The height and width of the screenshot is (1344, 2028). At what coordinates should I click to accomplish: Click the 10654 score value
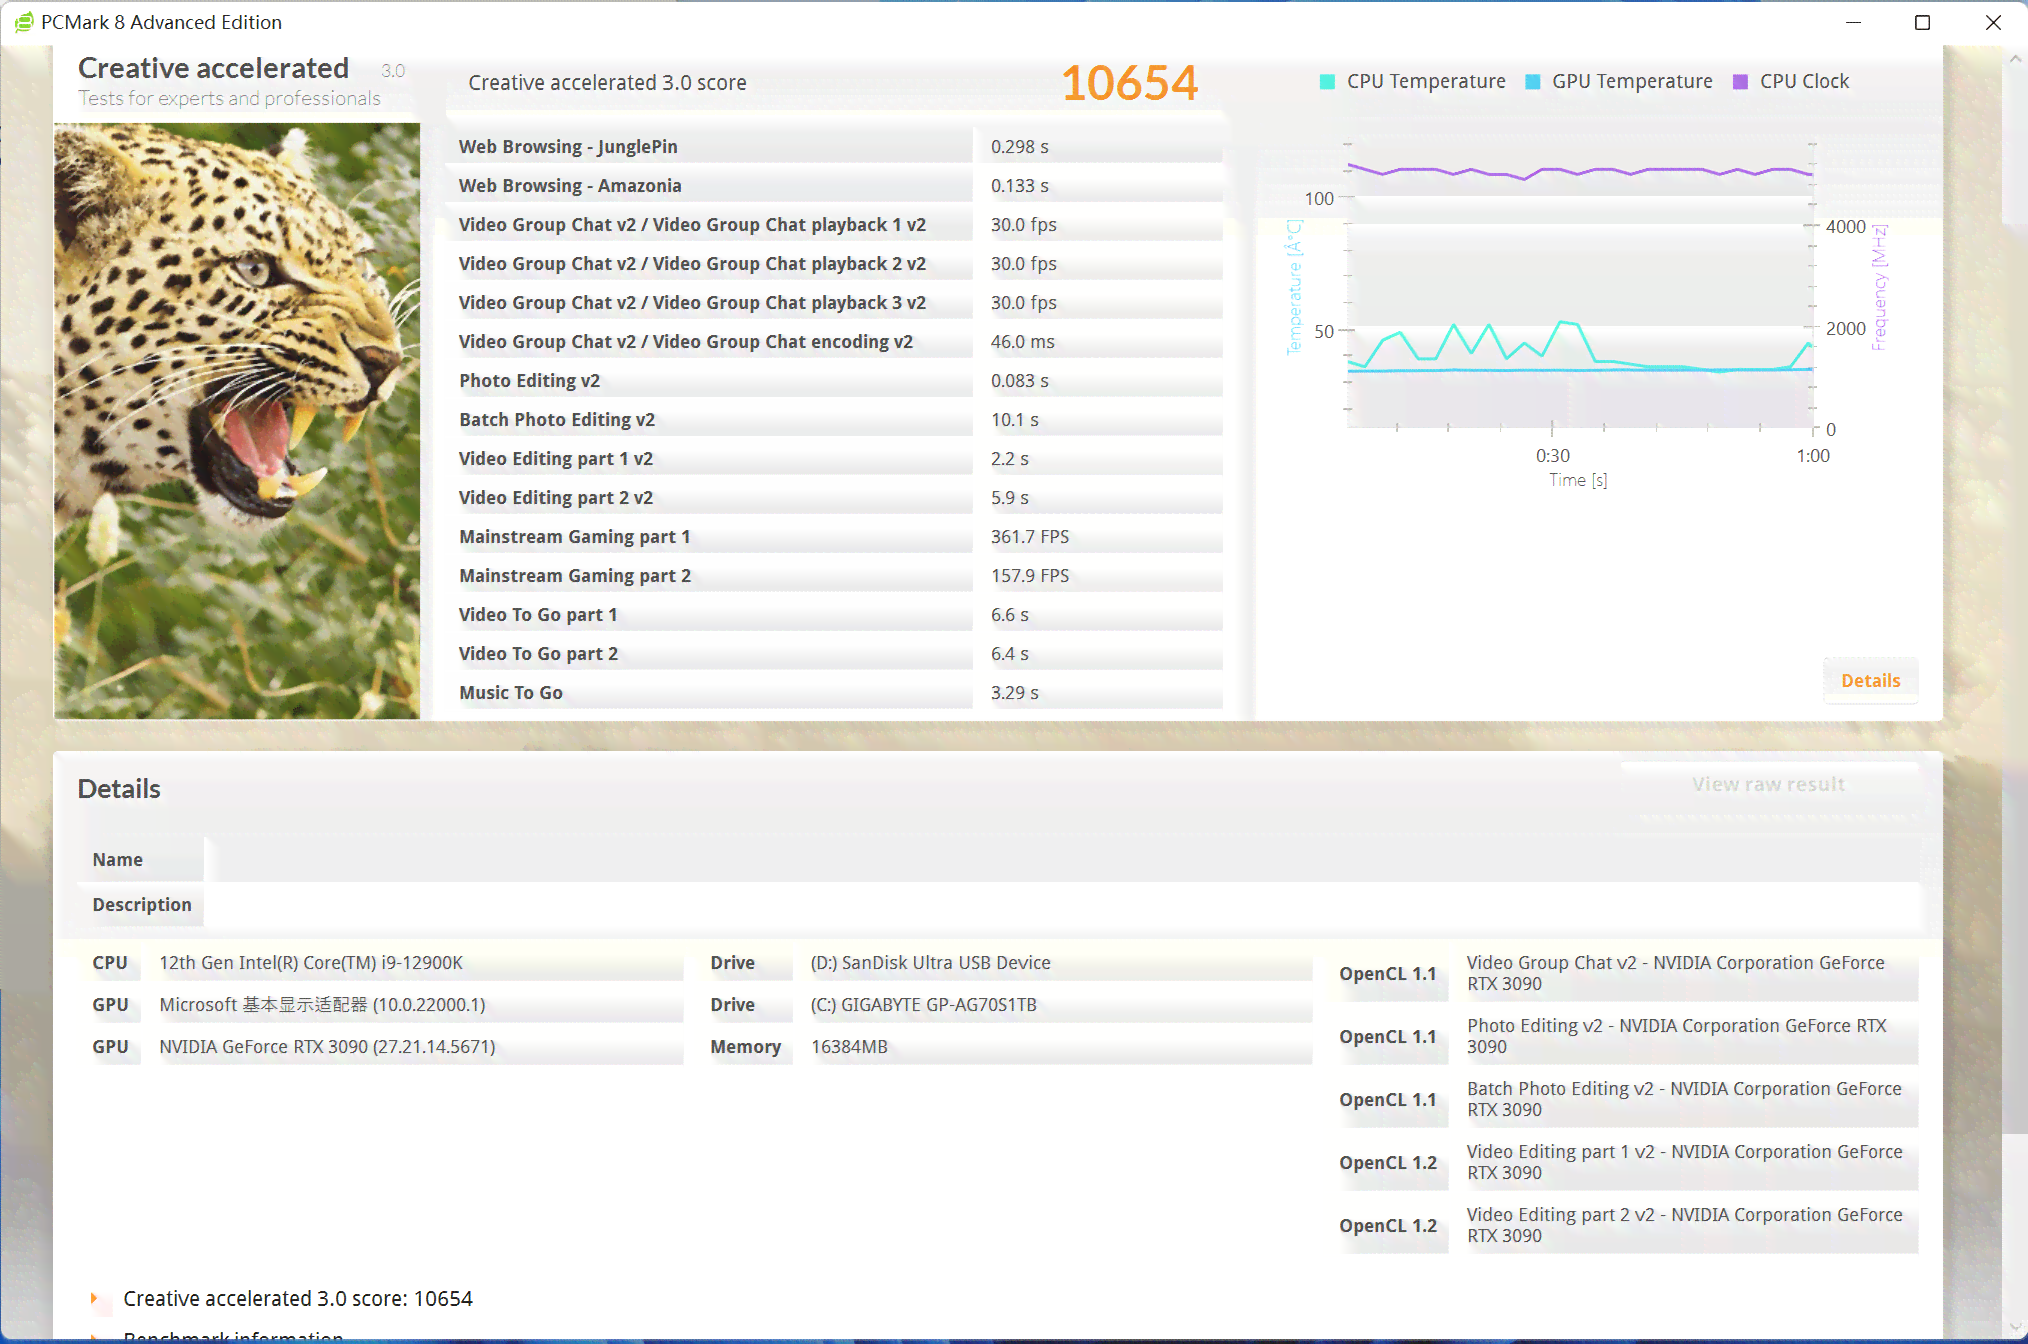coord(1129,82)
